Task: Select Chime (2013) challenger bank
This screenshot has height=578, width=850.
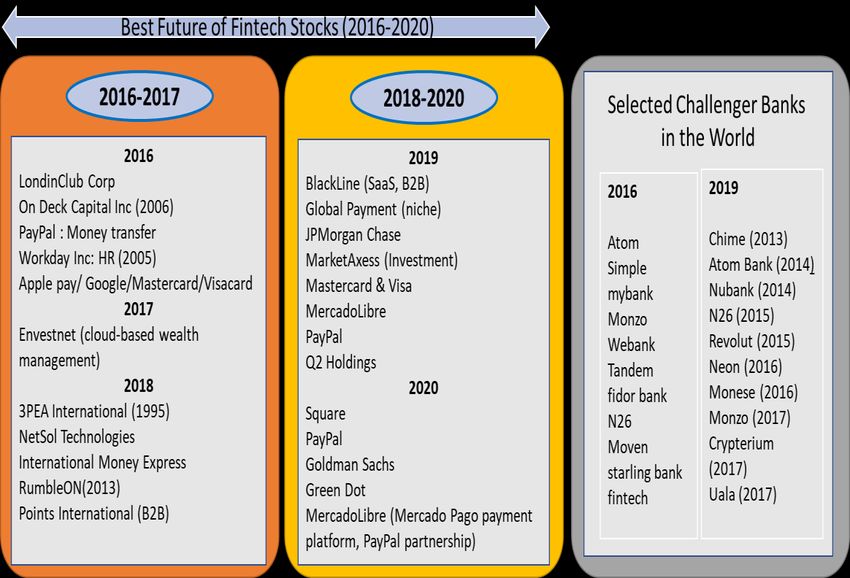Action: pyautogui.click(x=747, y=239)
